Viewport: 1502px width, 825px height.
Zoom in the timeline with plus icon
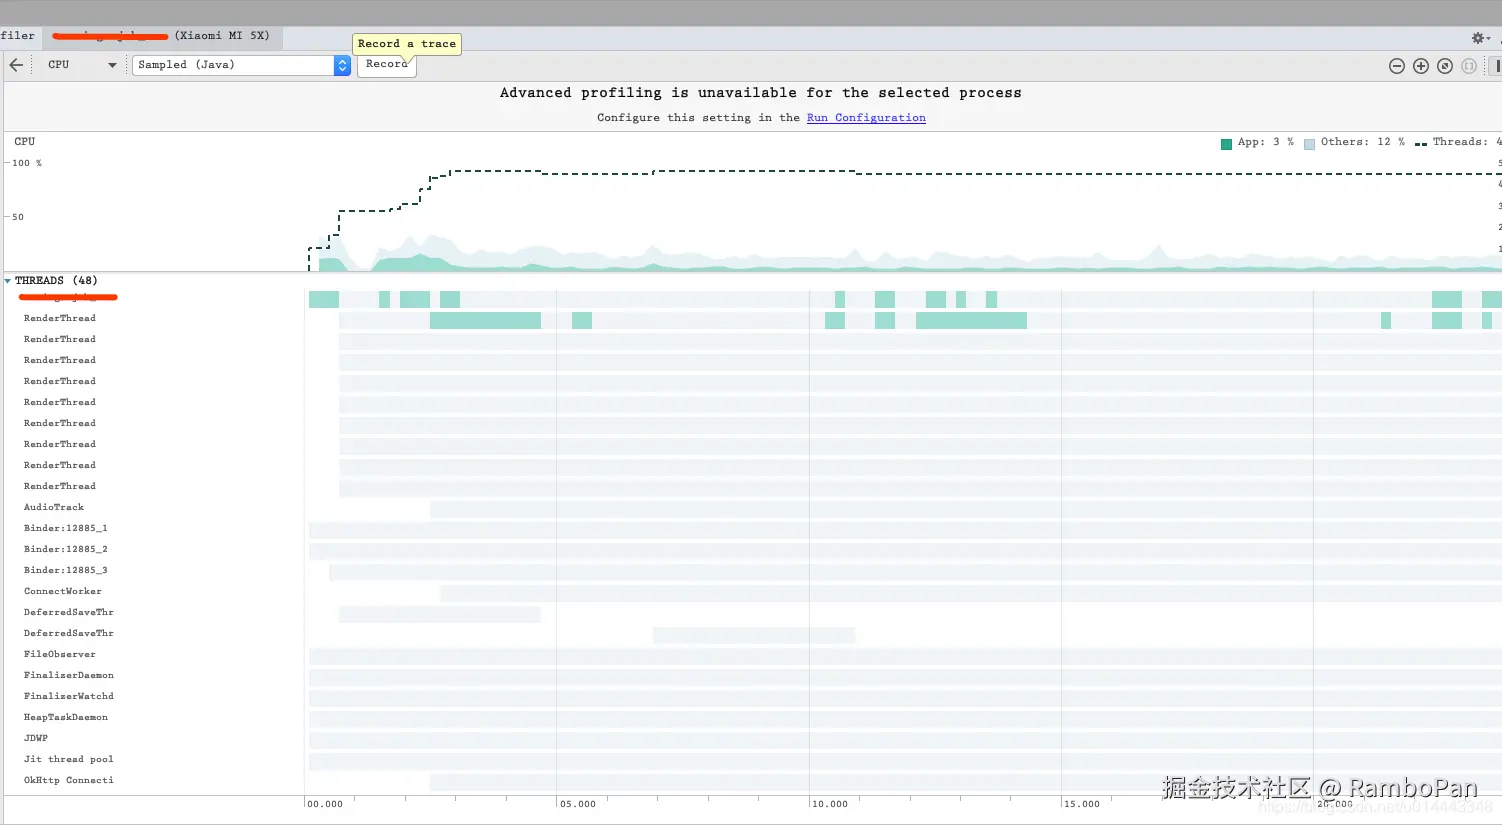coord(1421,66)
